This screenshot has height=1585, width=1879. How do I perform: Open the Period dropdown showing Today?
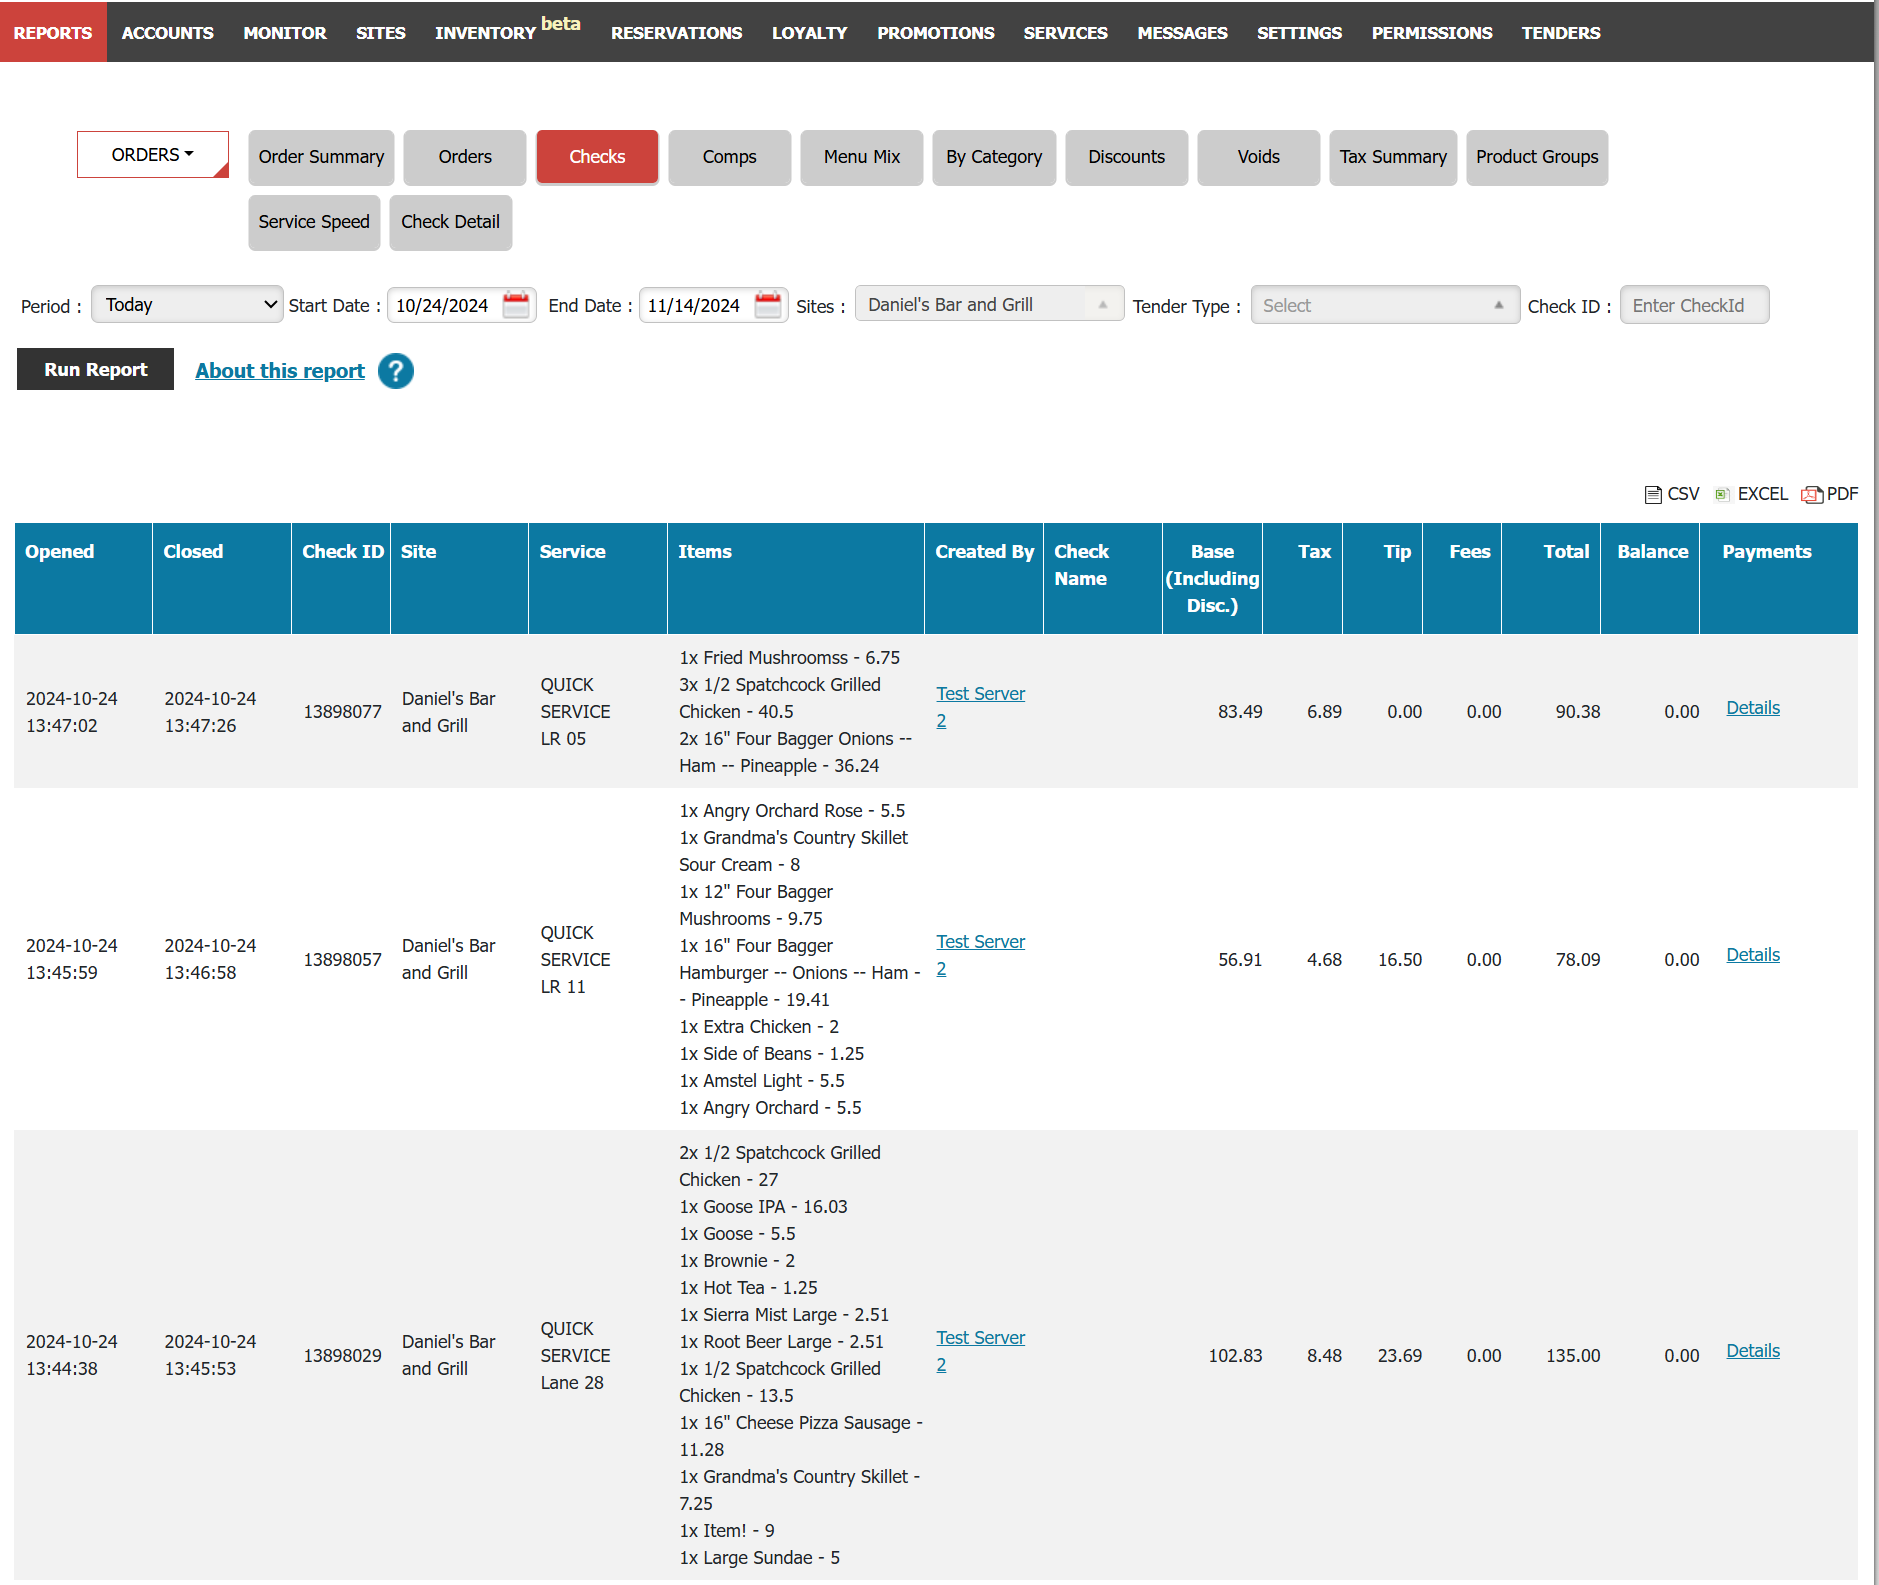click(187, 305)
